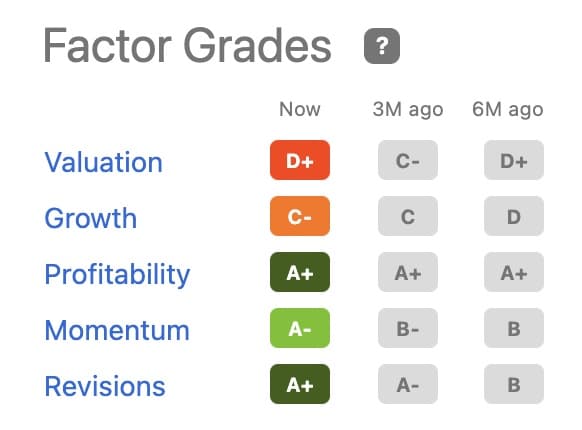Click Growth D grade from 6M ago

click(x=514, y=216)
